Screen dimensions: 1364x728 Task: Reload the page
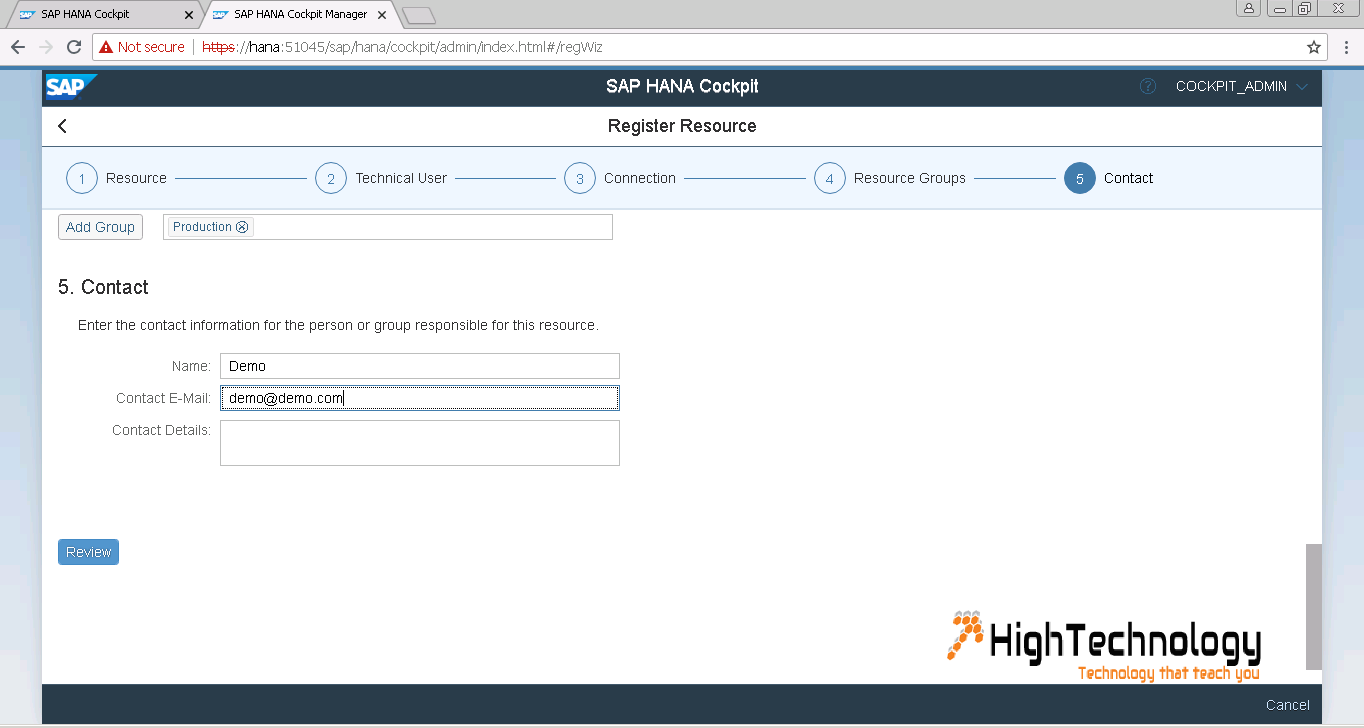pyautogui.click(x=73, y=47)
